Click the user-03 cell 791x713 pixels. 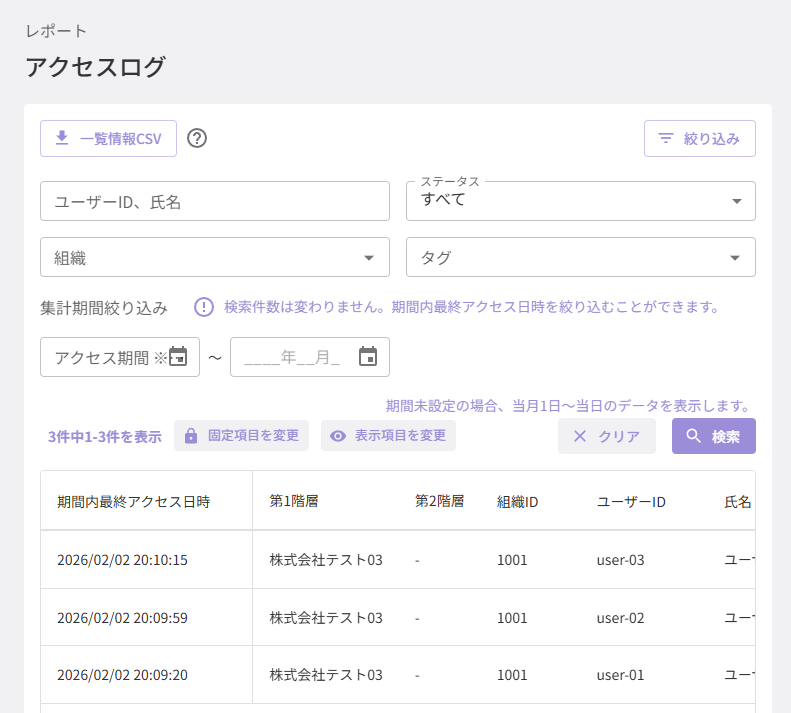[x=620, y=560]
